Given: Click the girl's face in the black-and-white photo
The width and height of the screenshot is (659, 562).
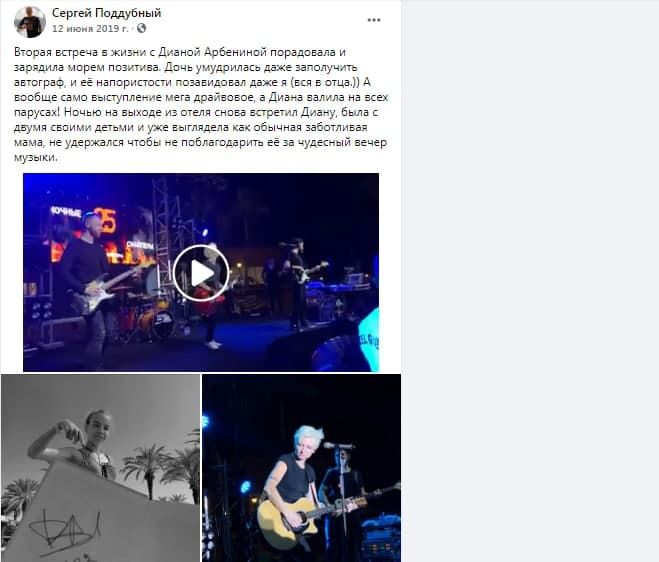Looking at the screenshot, I should click(100, 426).
